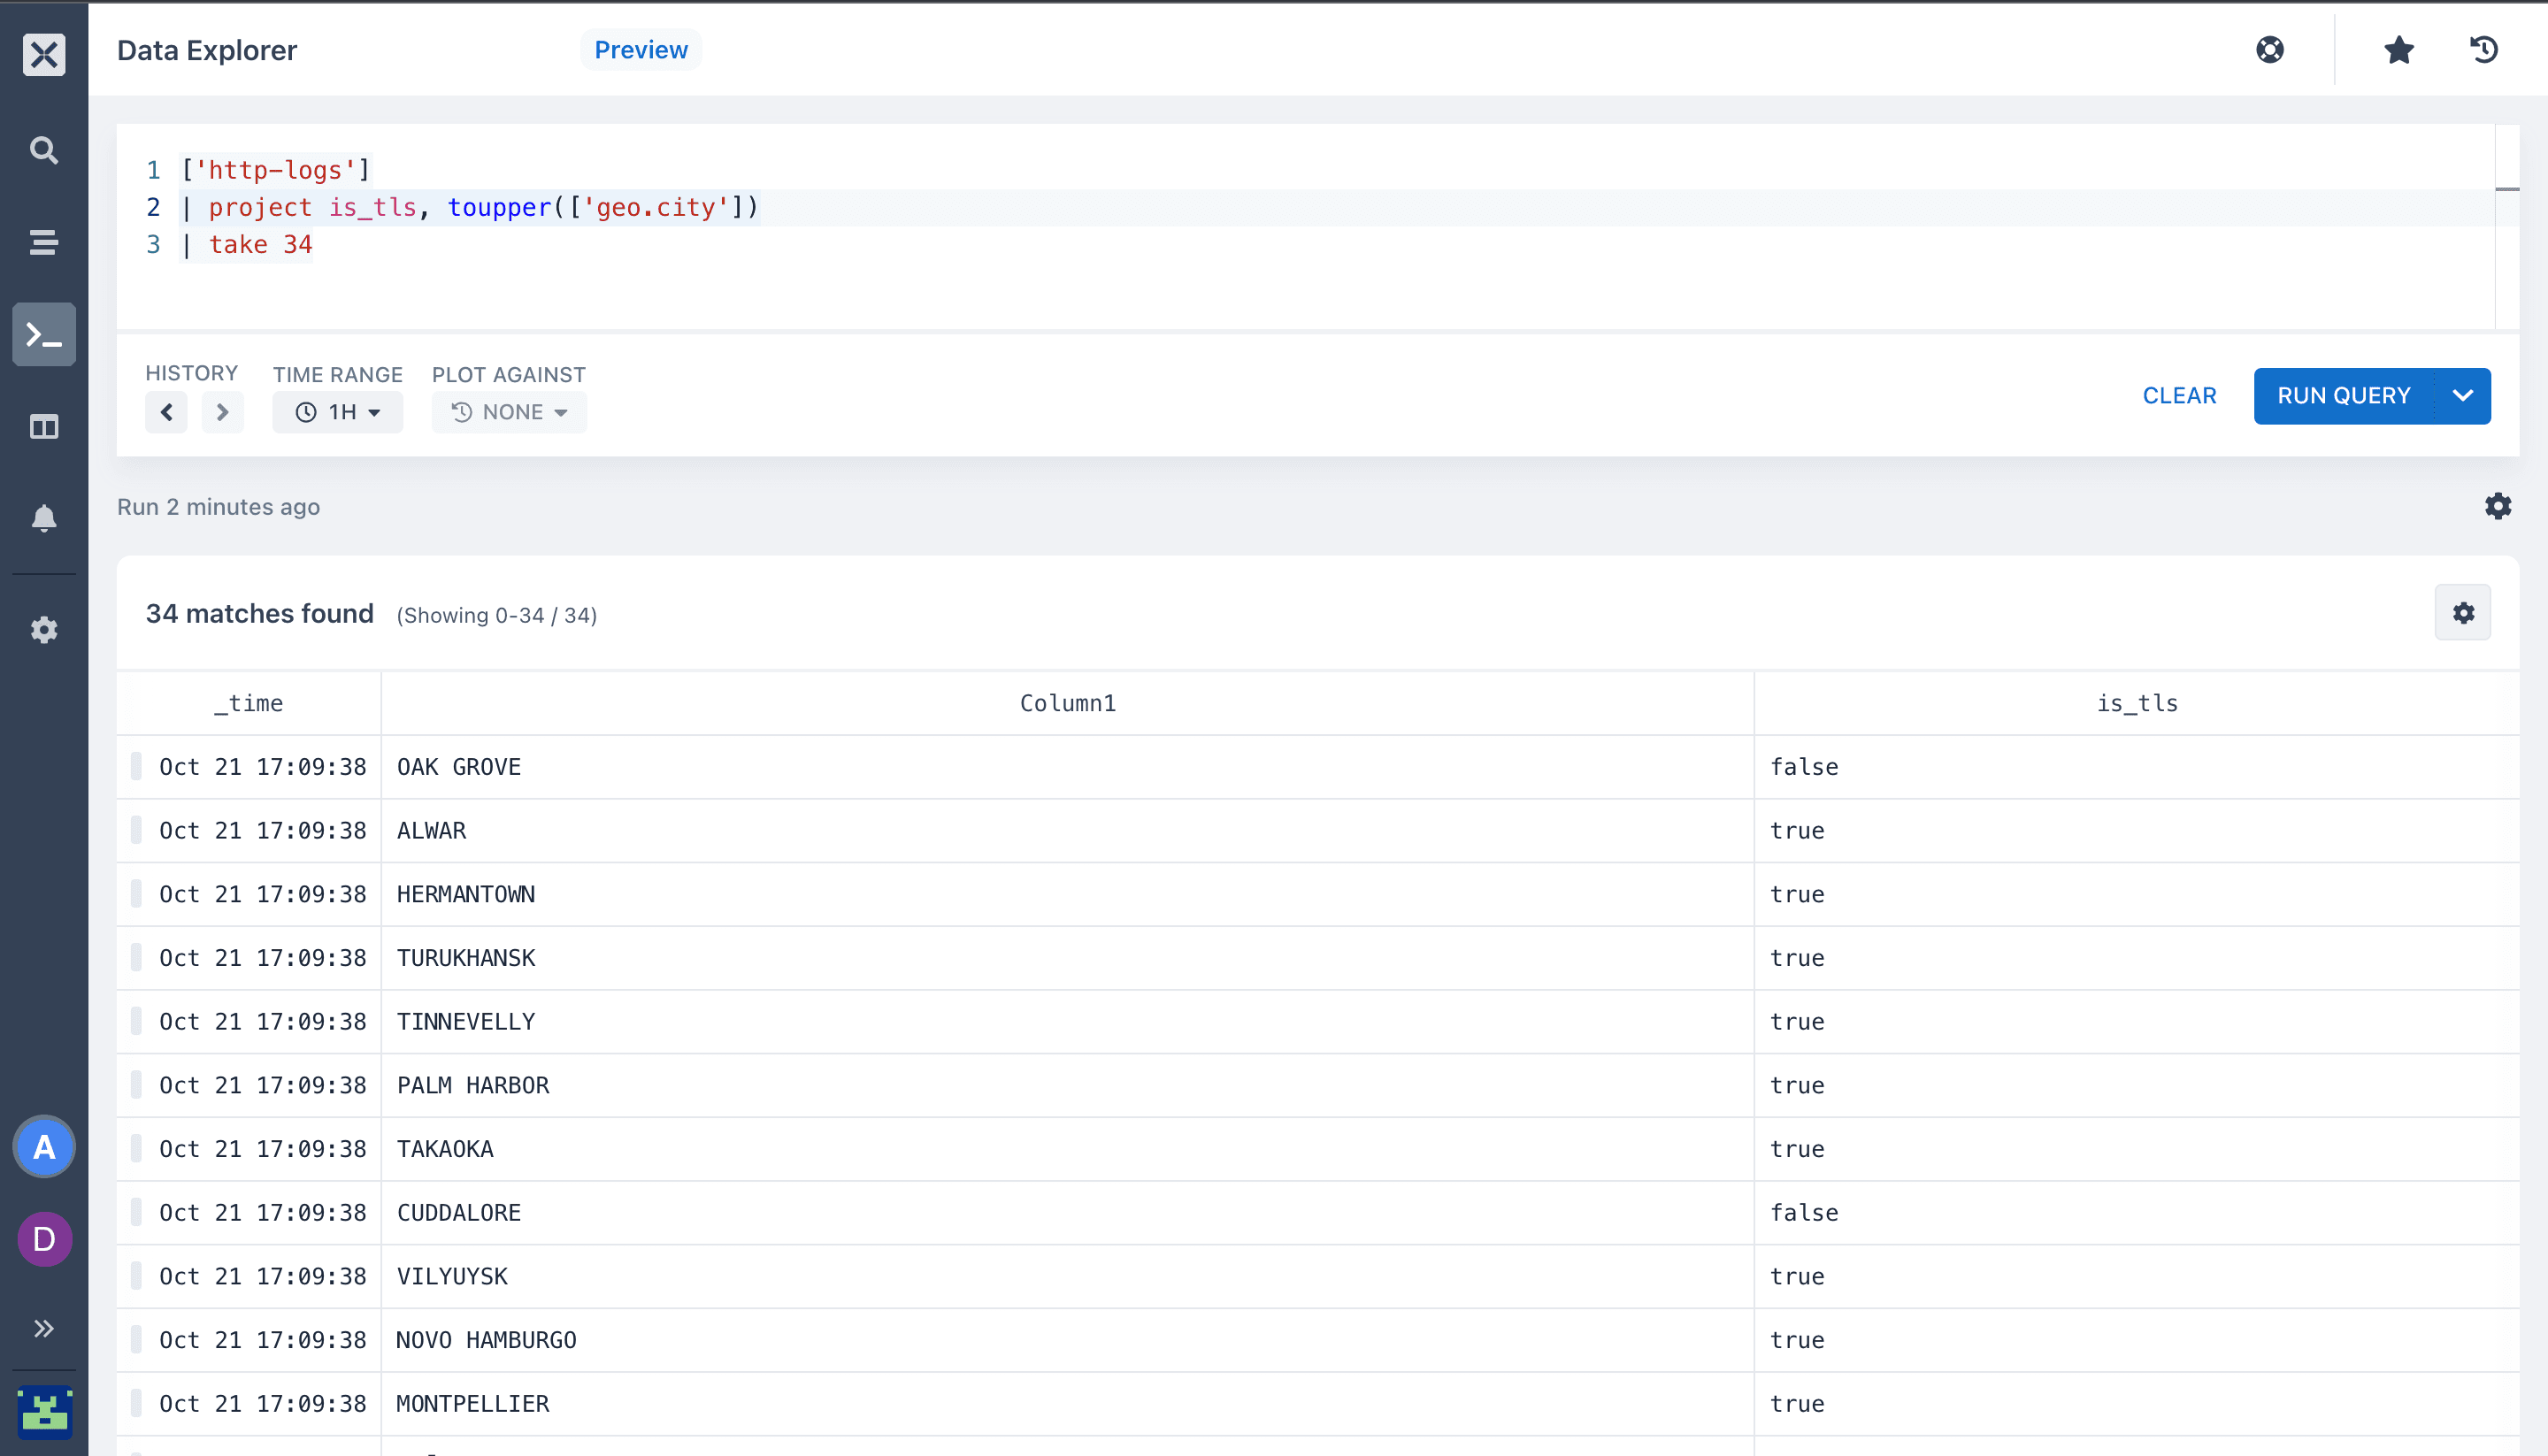The image size is (2548, 1456).
Task: Open the Dashboards panel icon in sidebar
Action: (44, 427)
